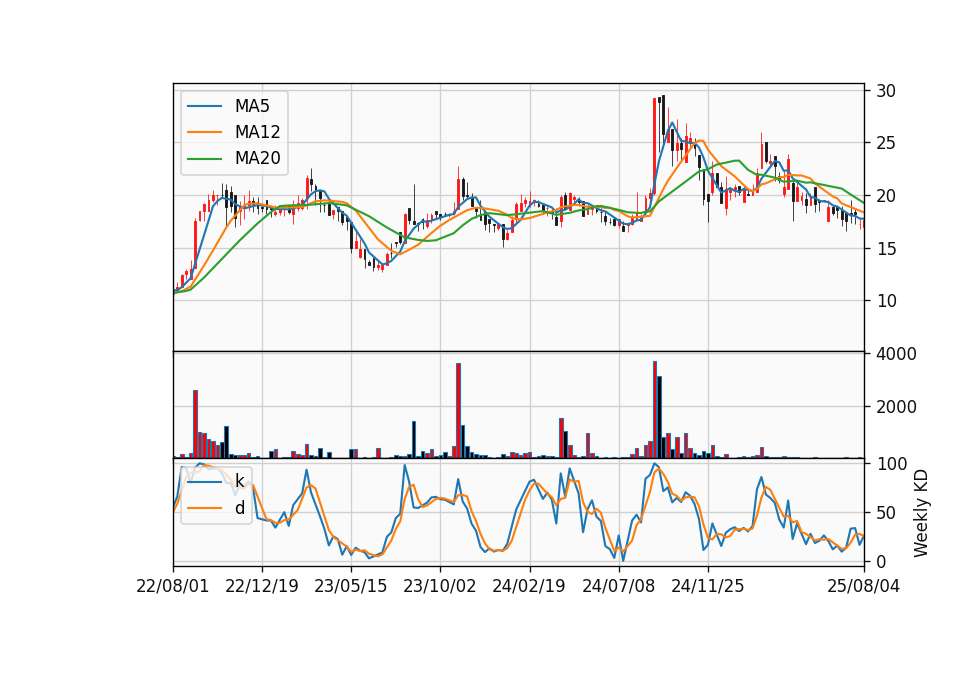The width and height of the screenshot is (960, 690).
Task: Click the MA5 legend label
Action: pyautogui.click(x=252, y=106)
